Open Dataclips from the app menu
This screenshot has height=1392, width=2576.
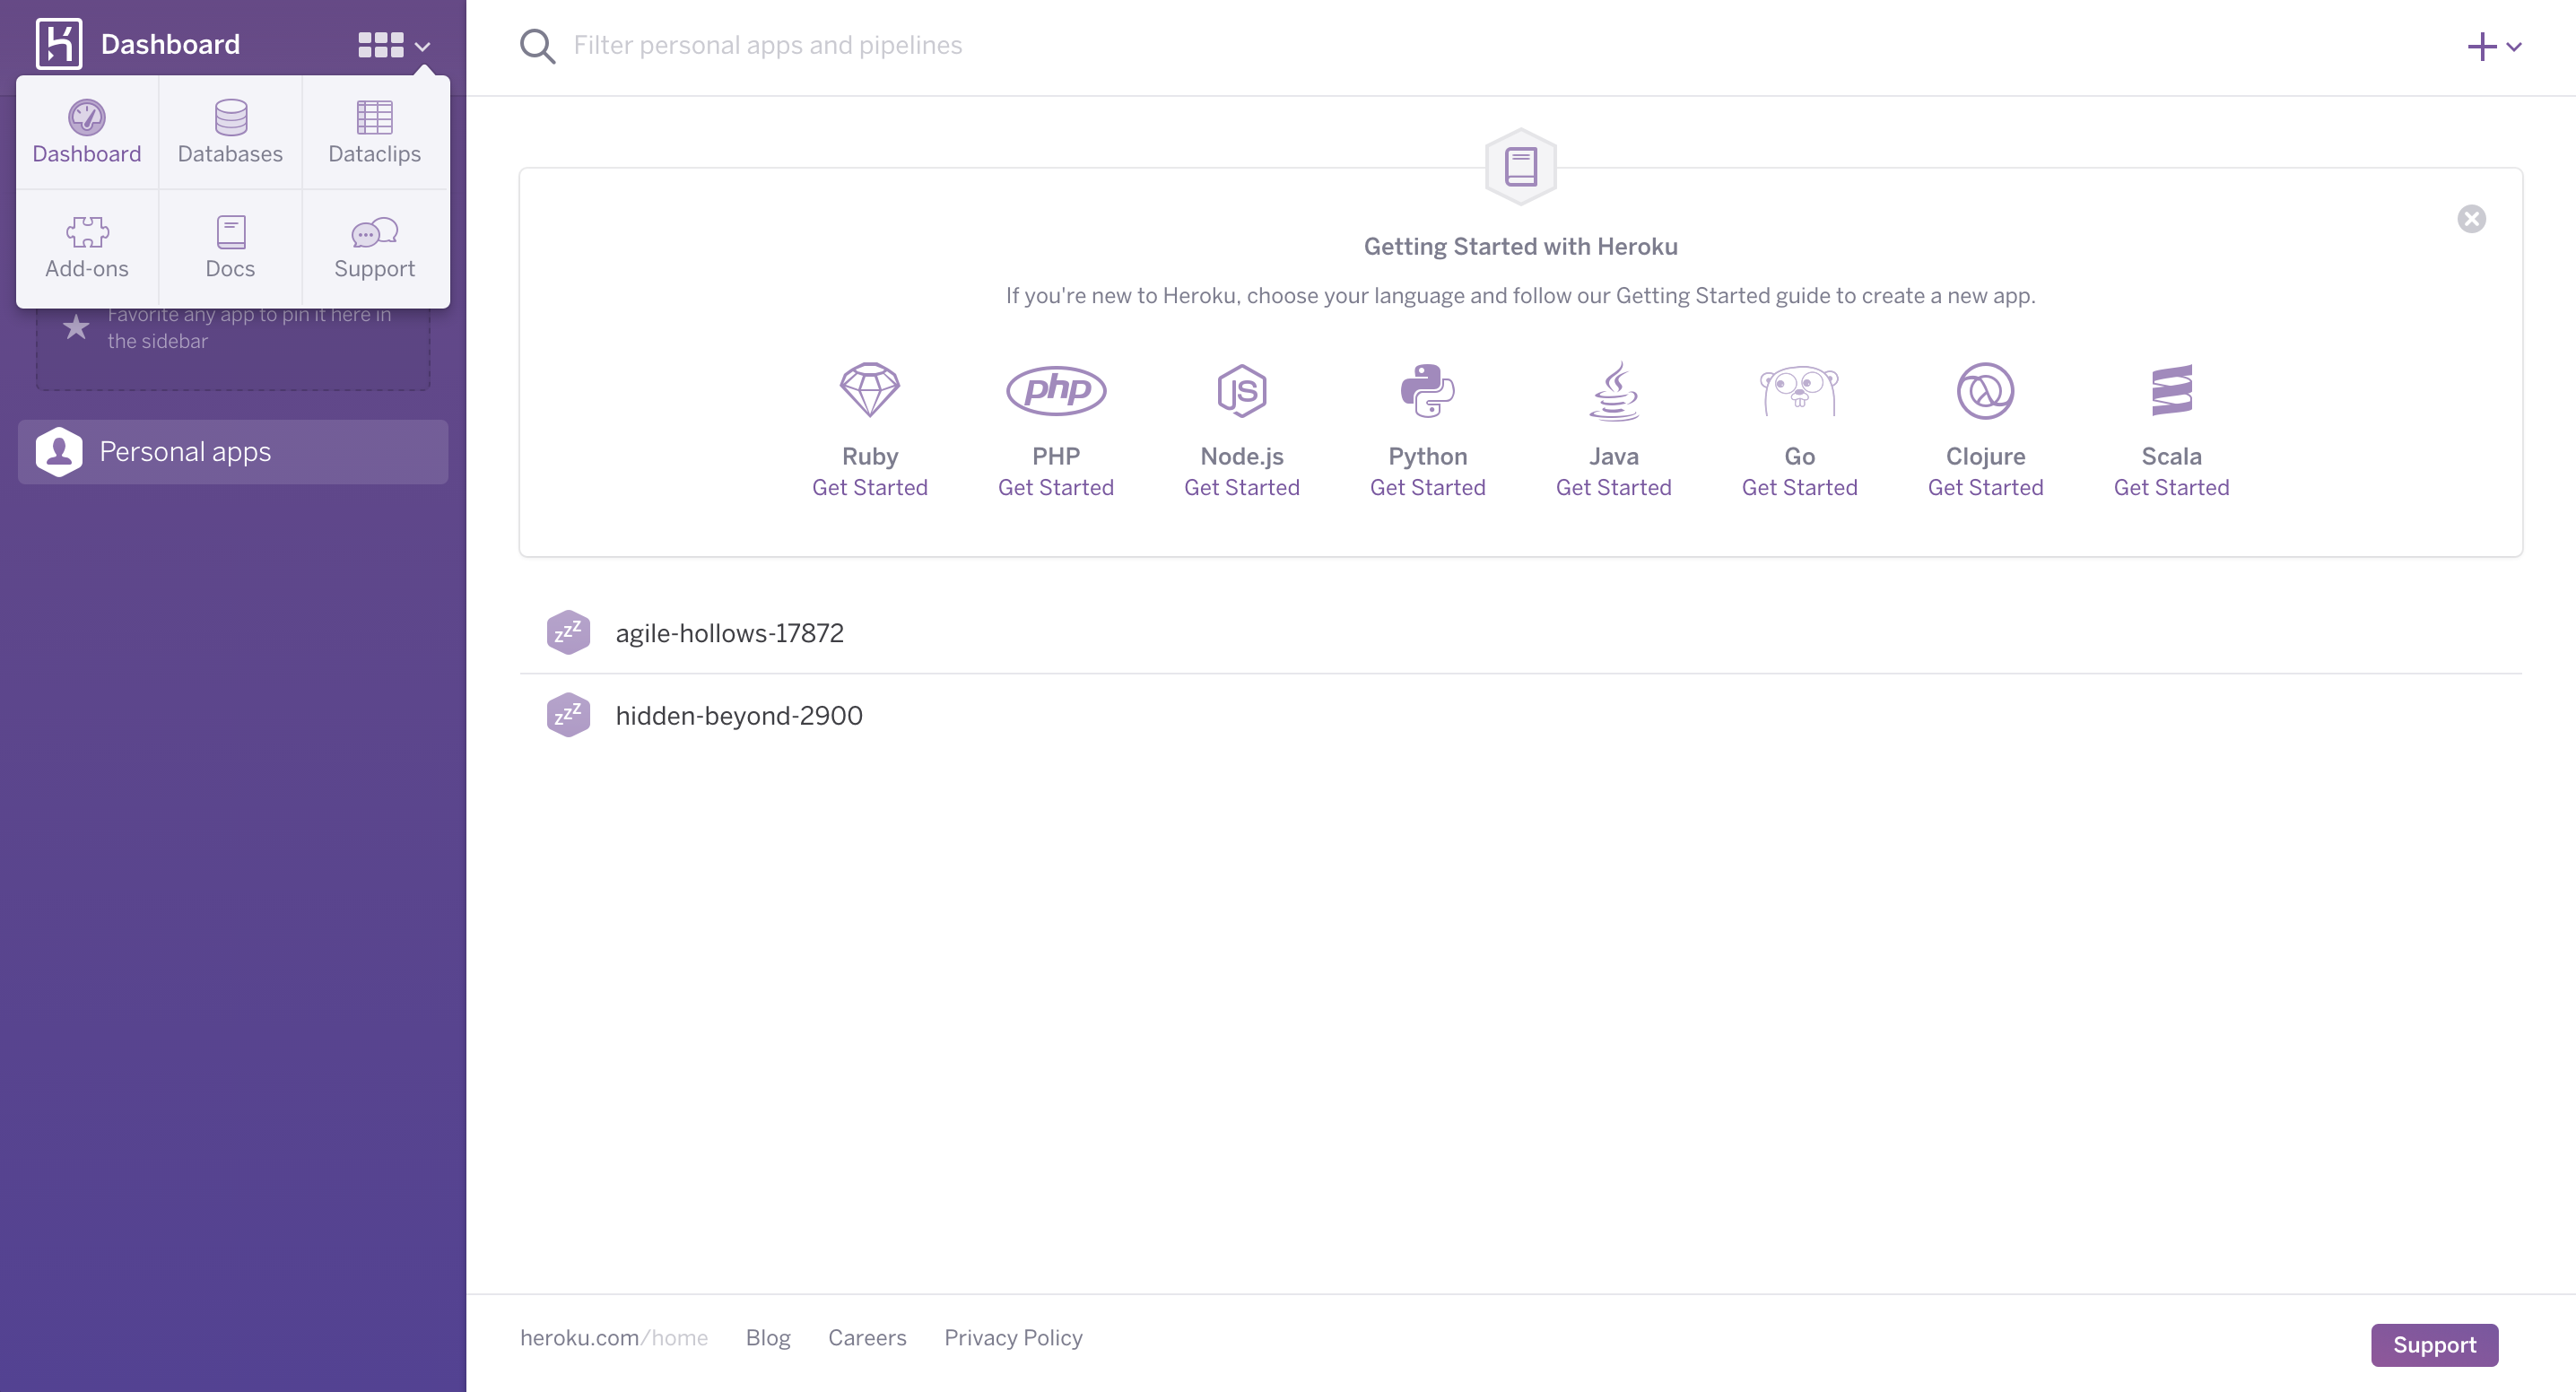(375, 132)
